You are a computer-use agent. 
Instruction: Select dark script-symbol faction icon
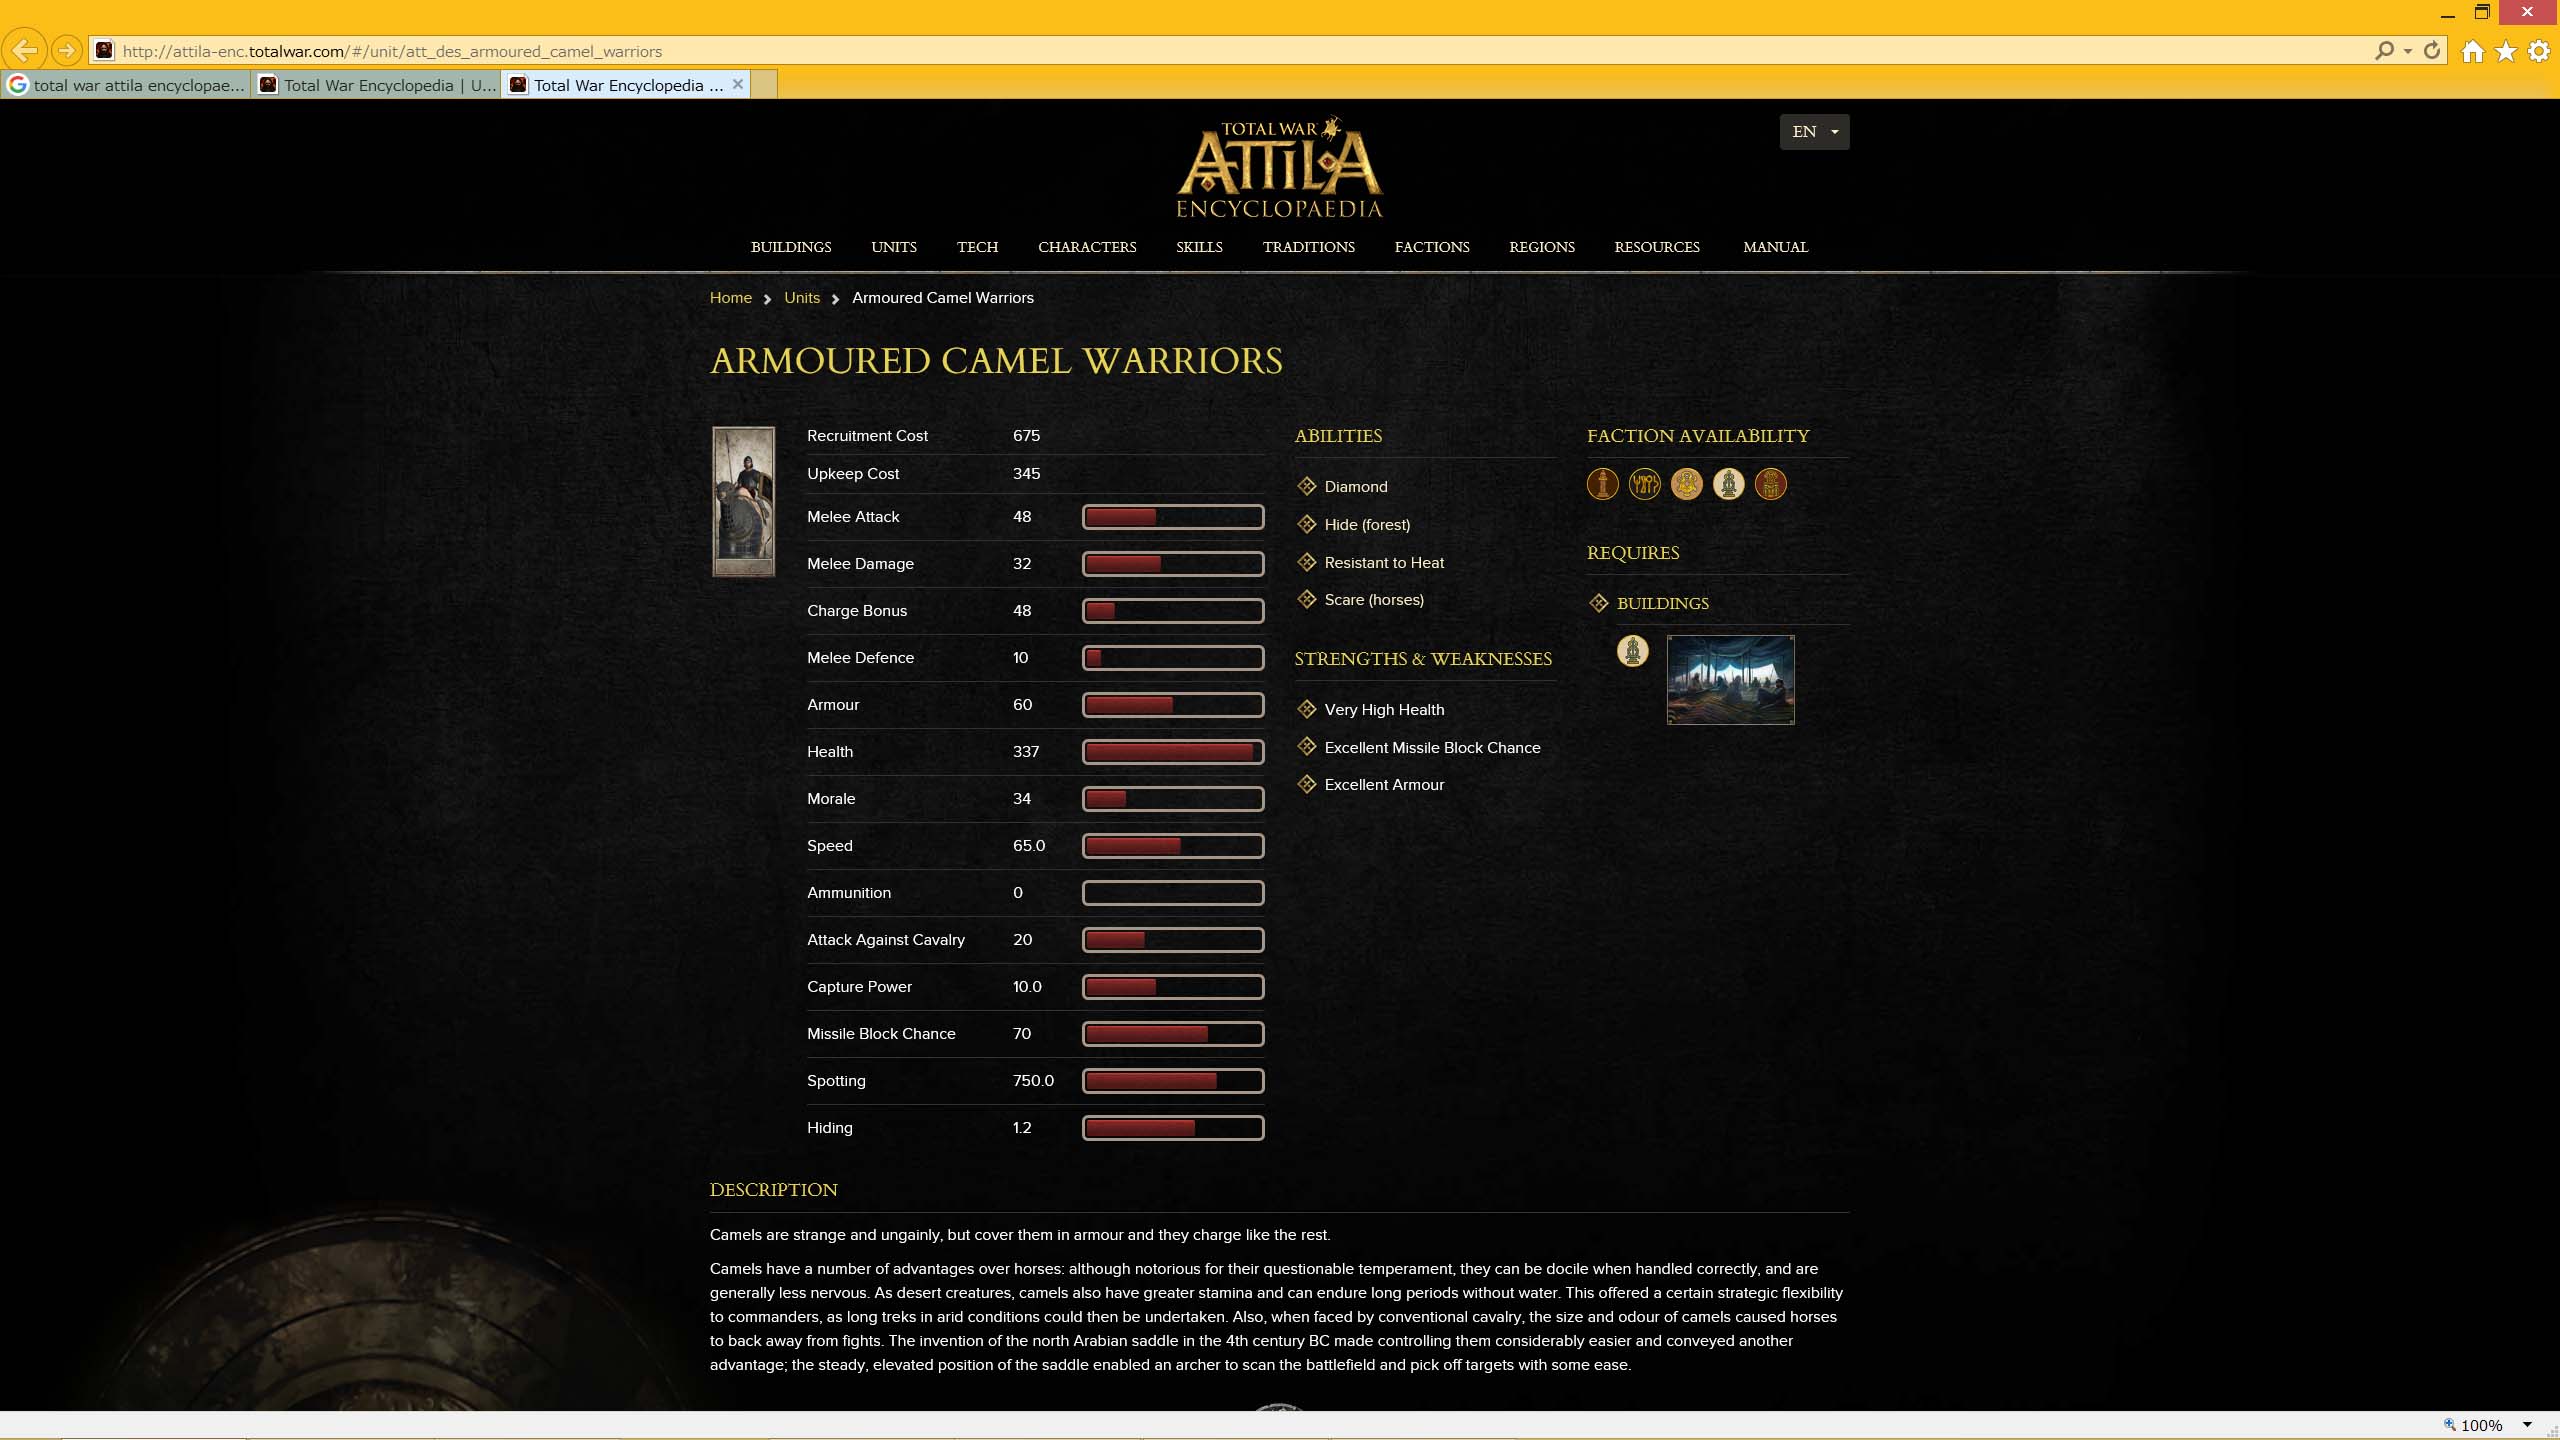click(x=1644, y=484)
